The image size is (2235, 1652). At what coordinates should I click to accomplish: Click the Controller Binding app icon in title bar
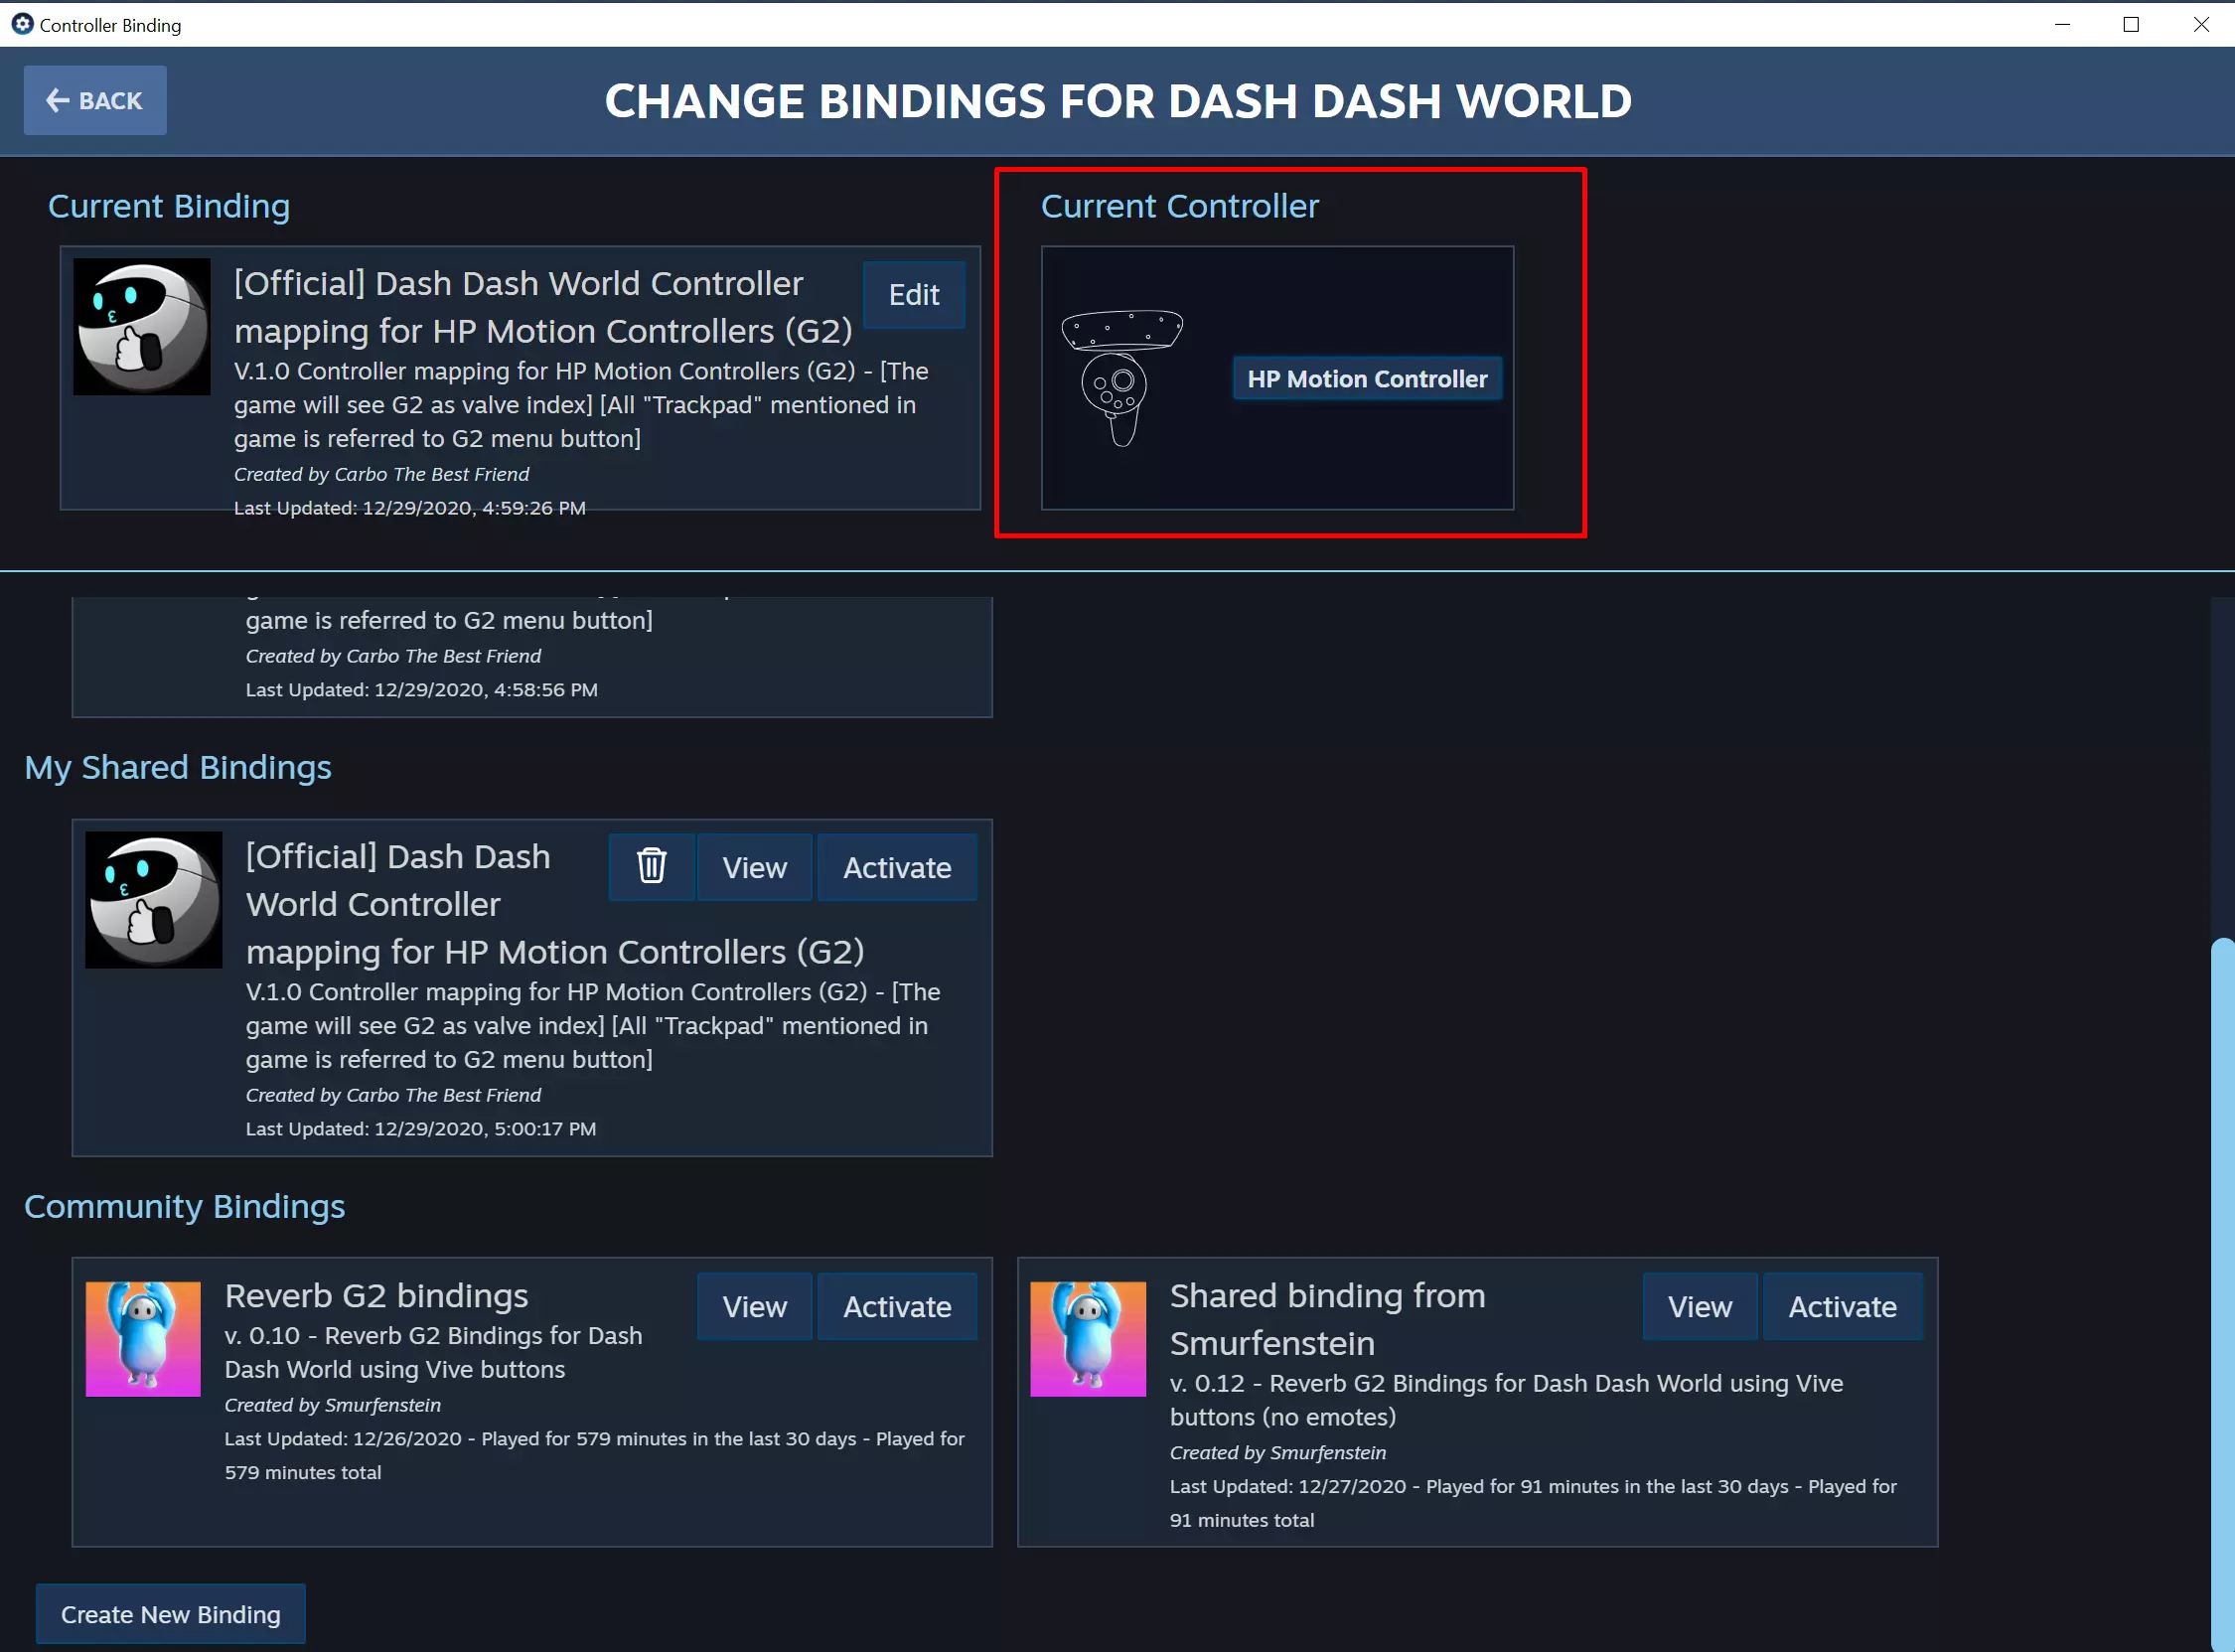pyautogui.click(x=22, y=24)
